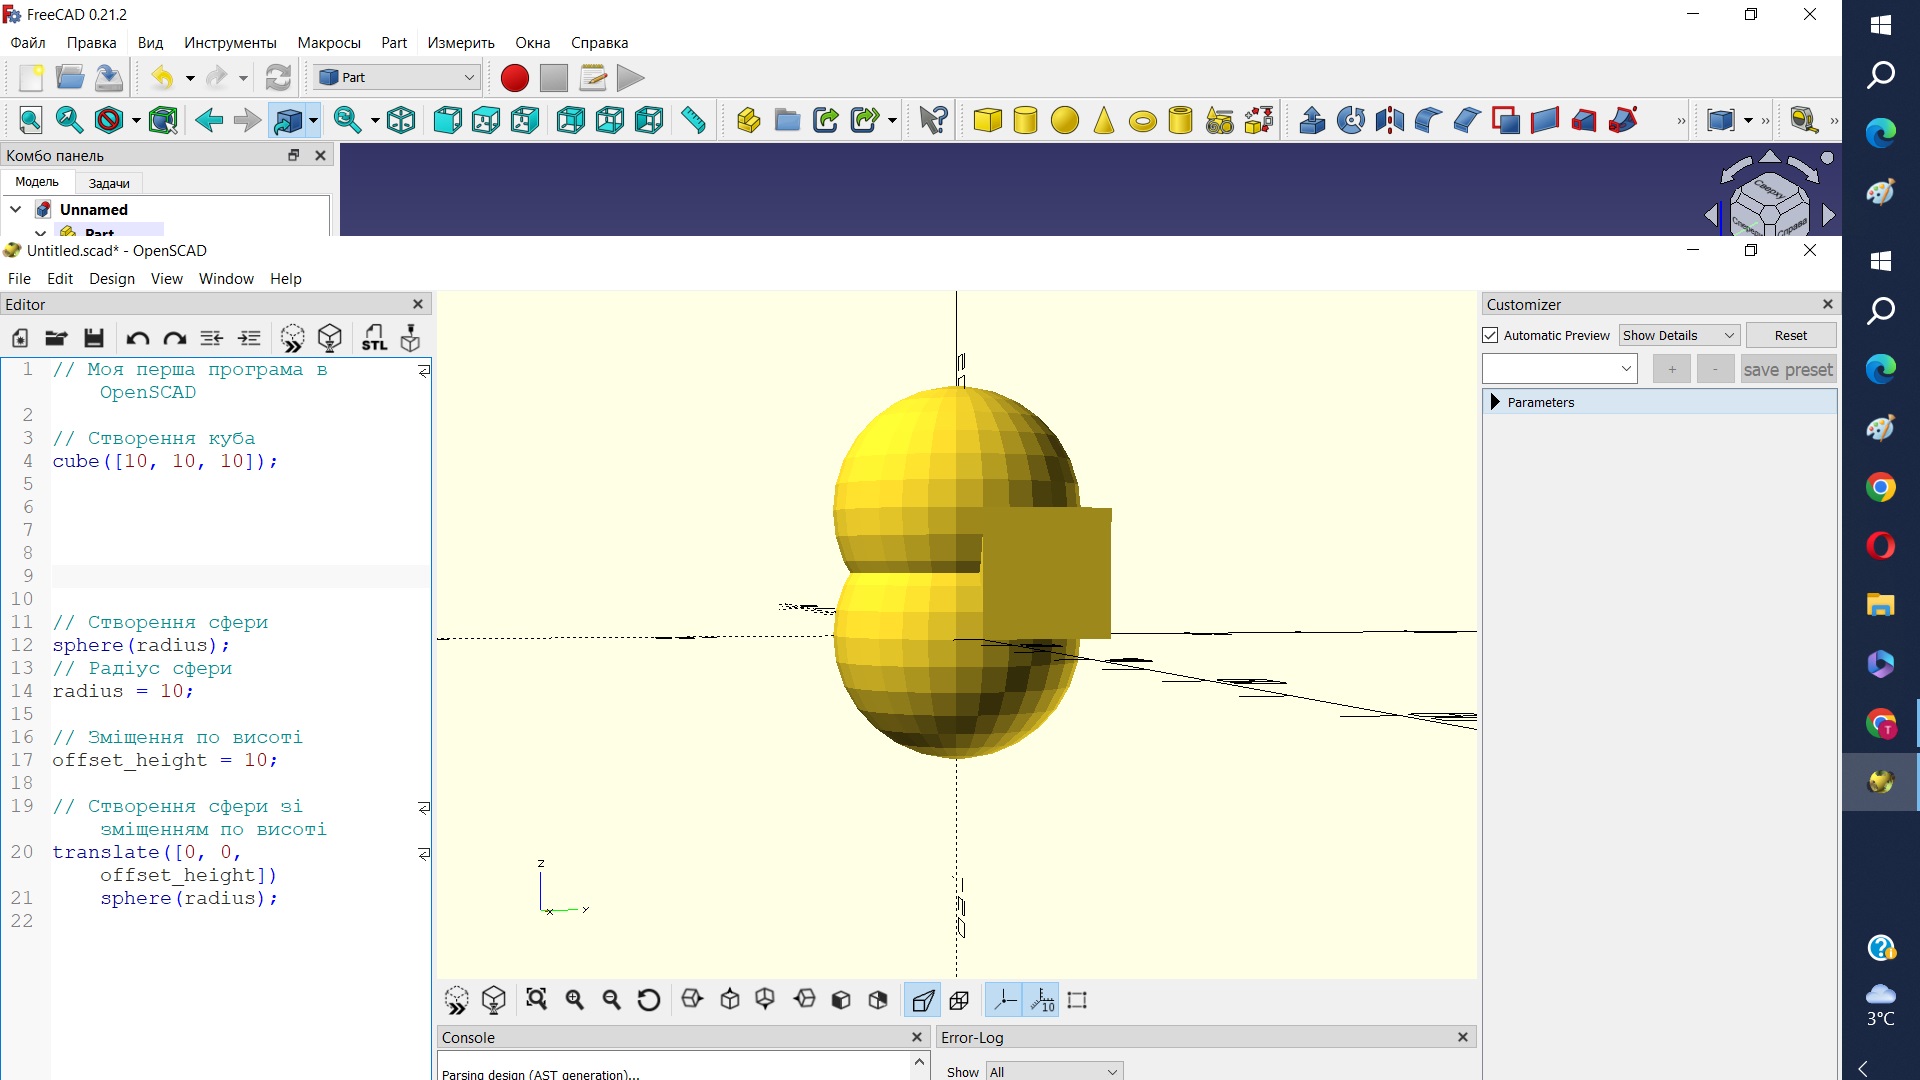This screenshot has width=1920, height=1080.
Task: Open Google Chrome from taskbar
Action: [1880, 487]
